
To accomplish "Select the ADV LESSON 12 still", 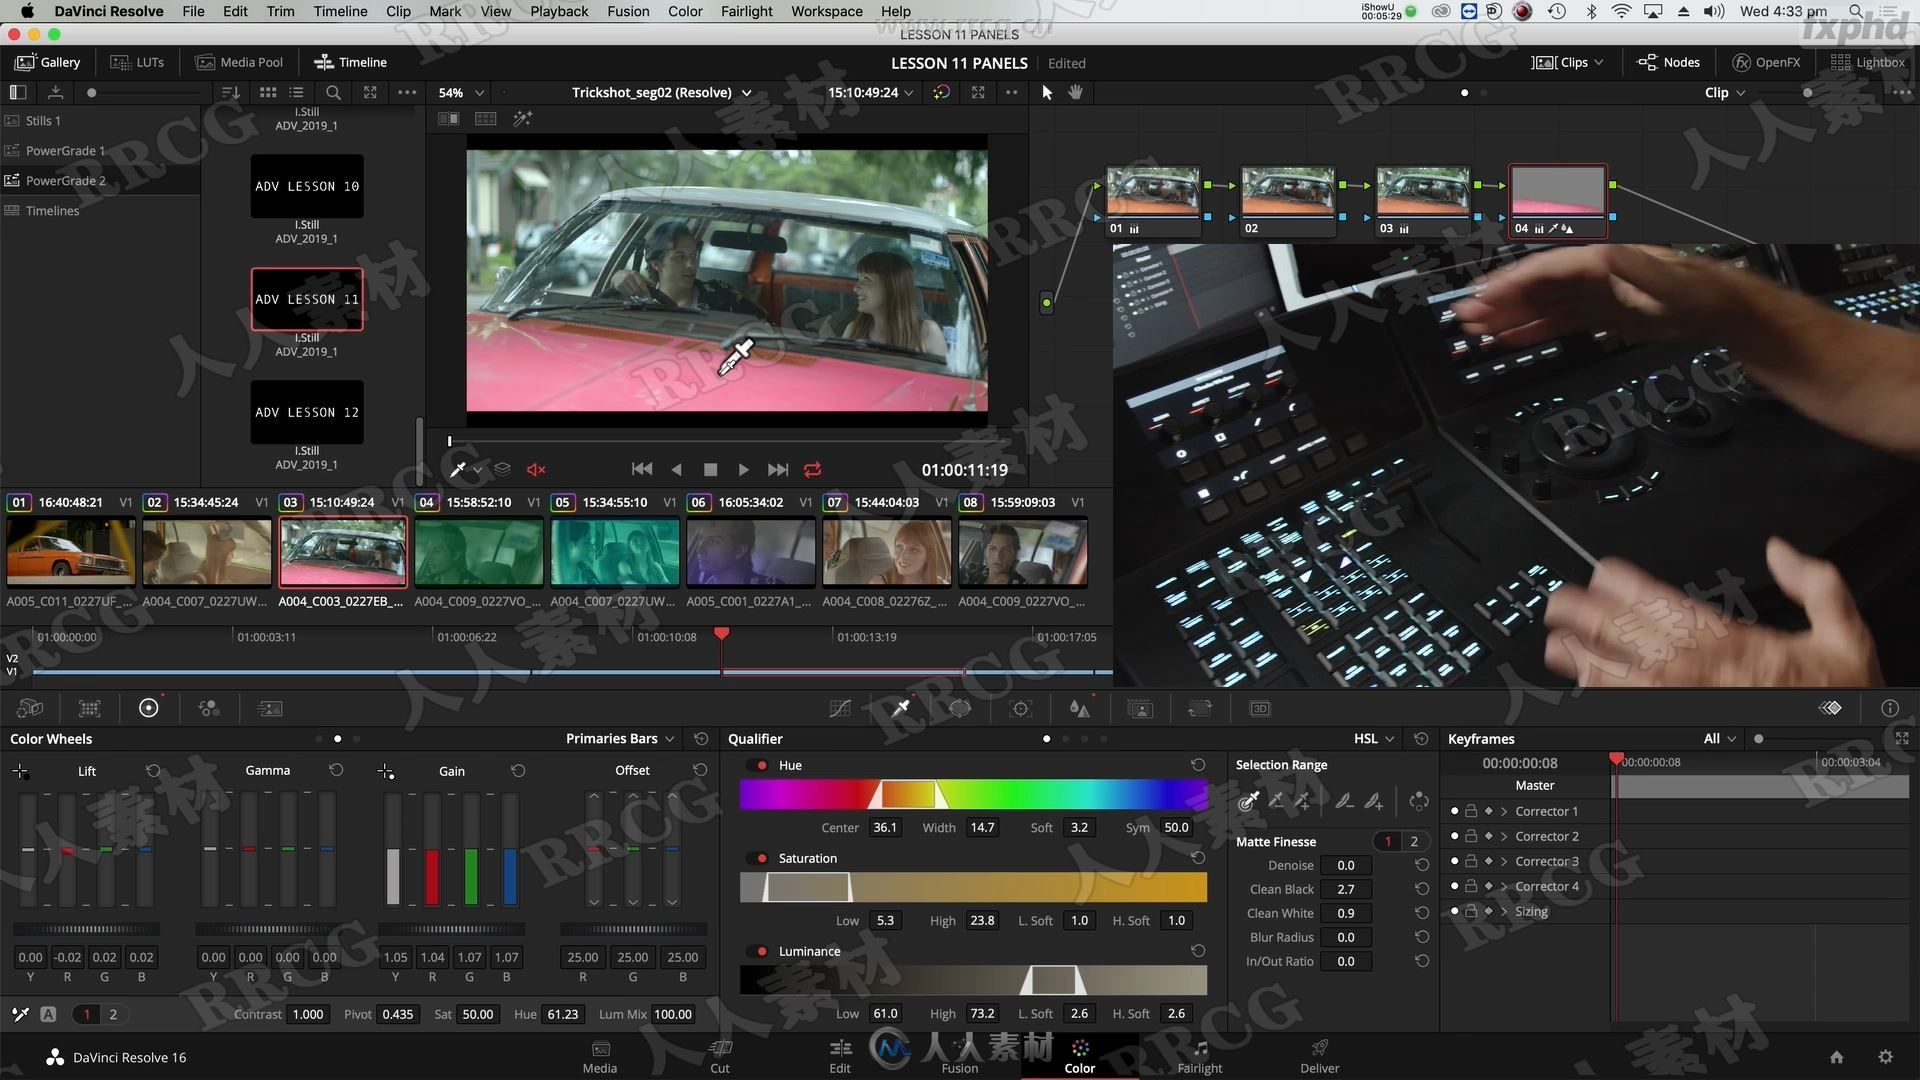I will (x=307, y=412).
